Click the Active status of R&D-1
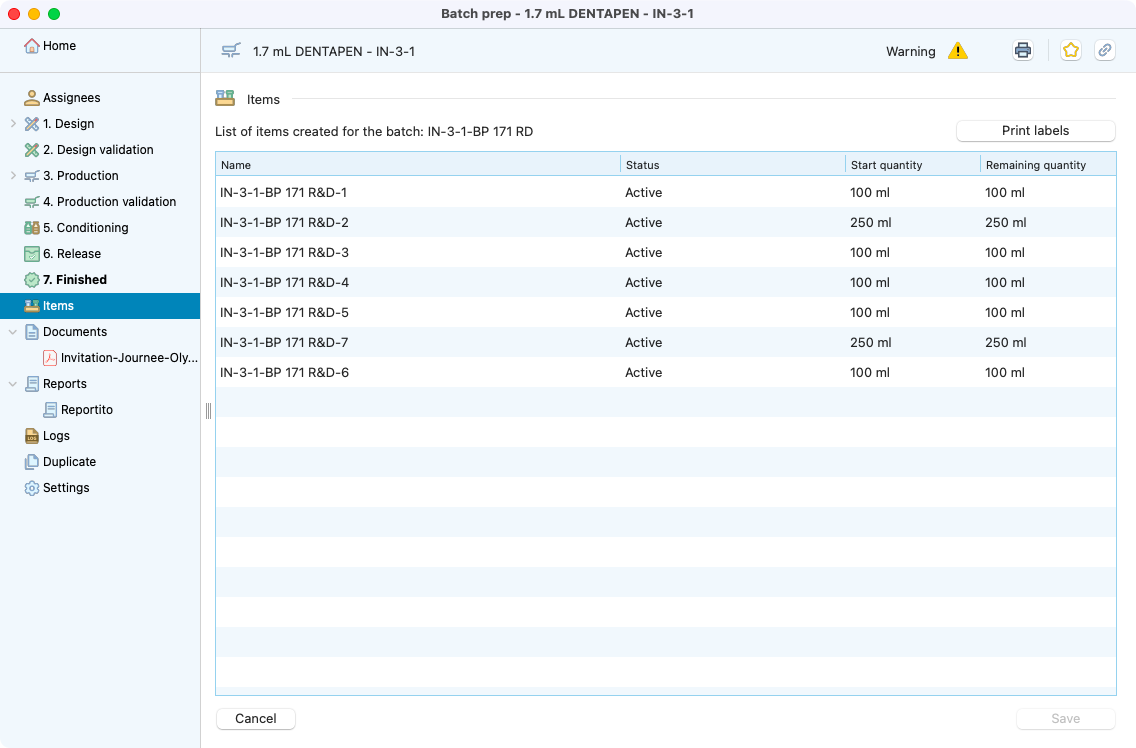Screen dimensions: 1136x748 [643, 193]
